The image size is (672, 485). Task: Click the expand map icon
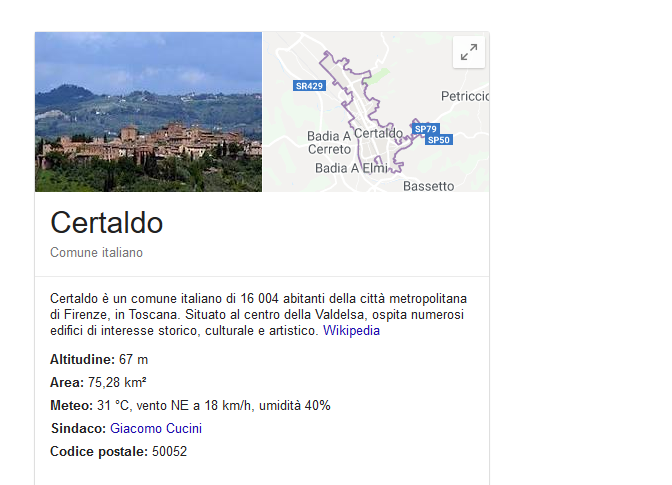[468, 53]
